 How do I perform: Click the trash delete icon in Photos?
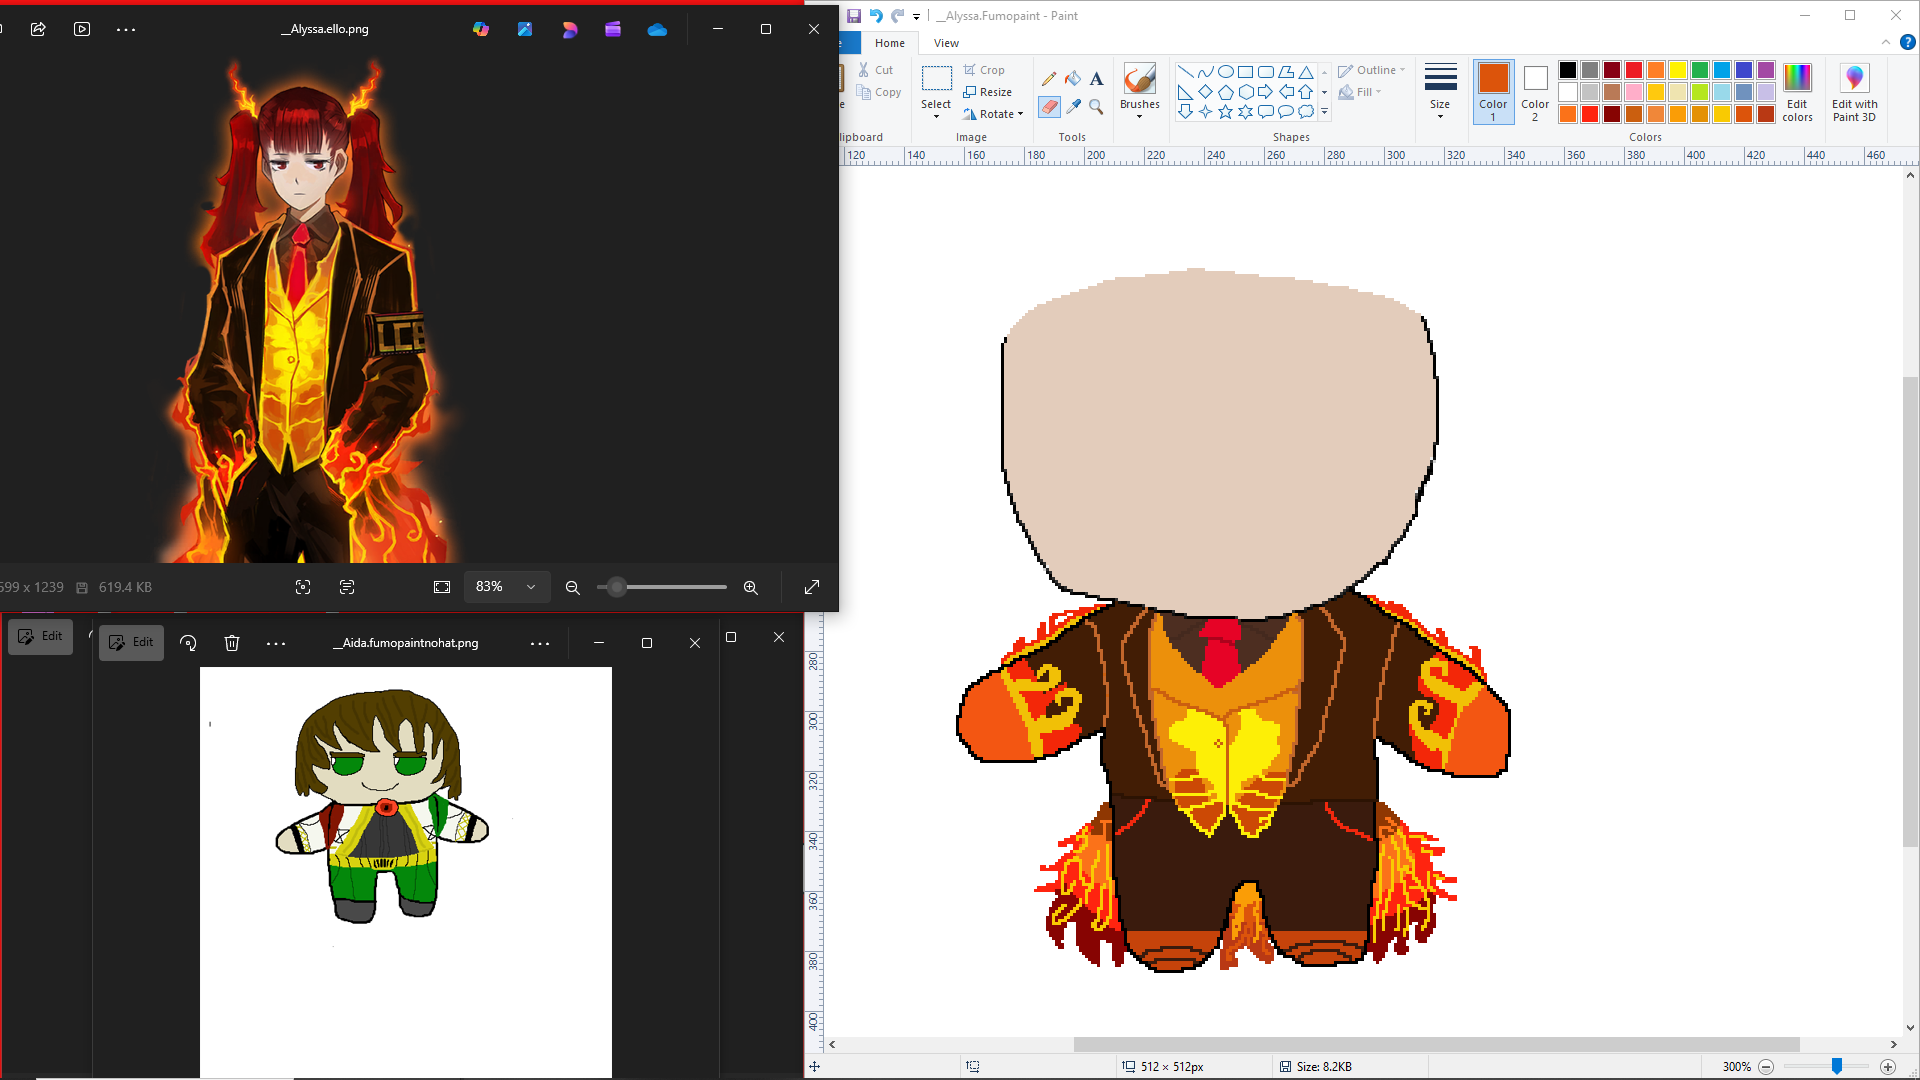[x=232, y=643]
